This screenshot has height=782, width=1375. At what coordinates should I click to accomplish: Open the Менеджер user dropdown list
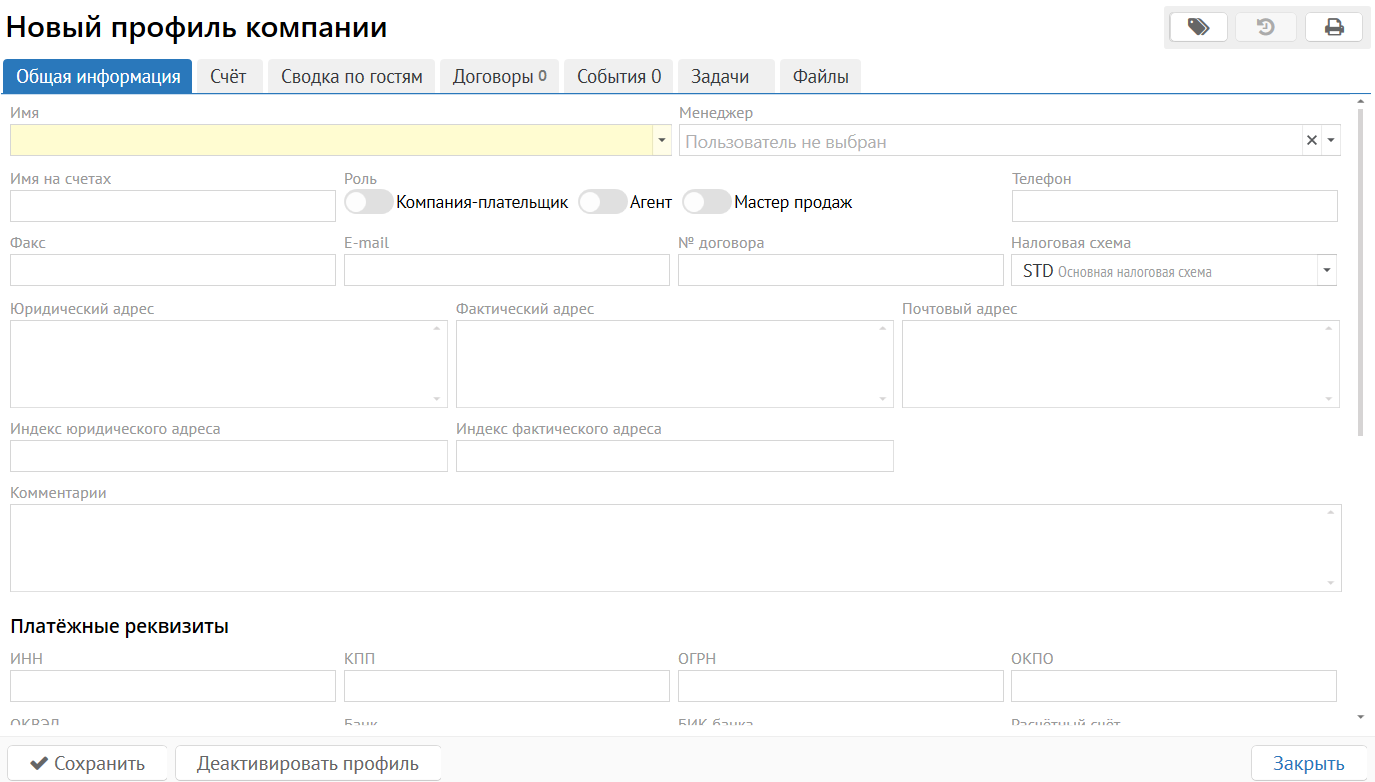1330,141
